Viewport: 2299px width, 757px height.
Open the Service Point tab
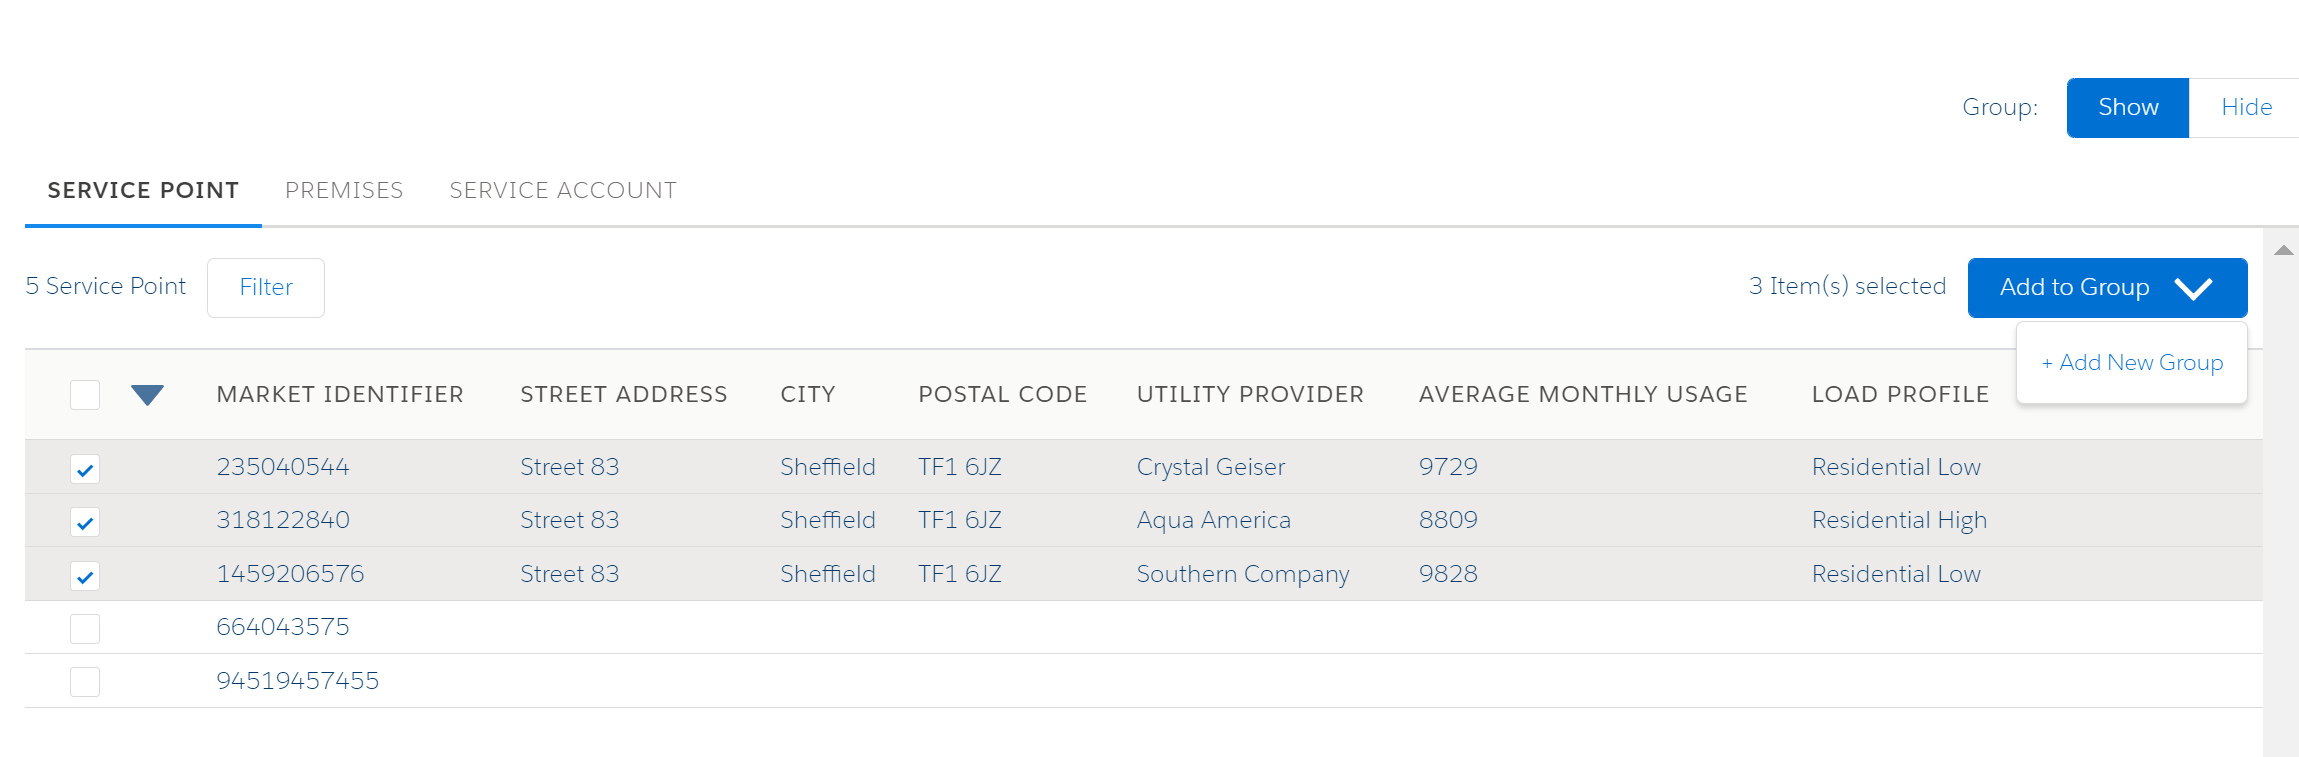pyautogui.click(x=142, y=190)
